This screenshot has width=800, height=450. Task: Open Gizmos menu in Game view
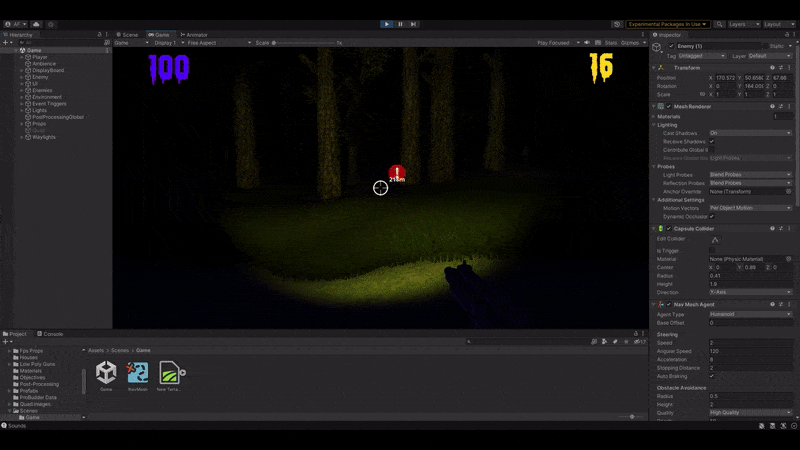(x=633, y=43)
